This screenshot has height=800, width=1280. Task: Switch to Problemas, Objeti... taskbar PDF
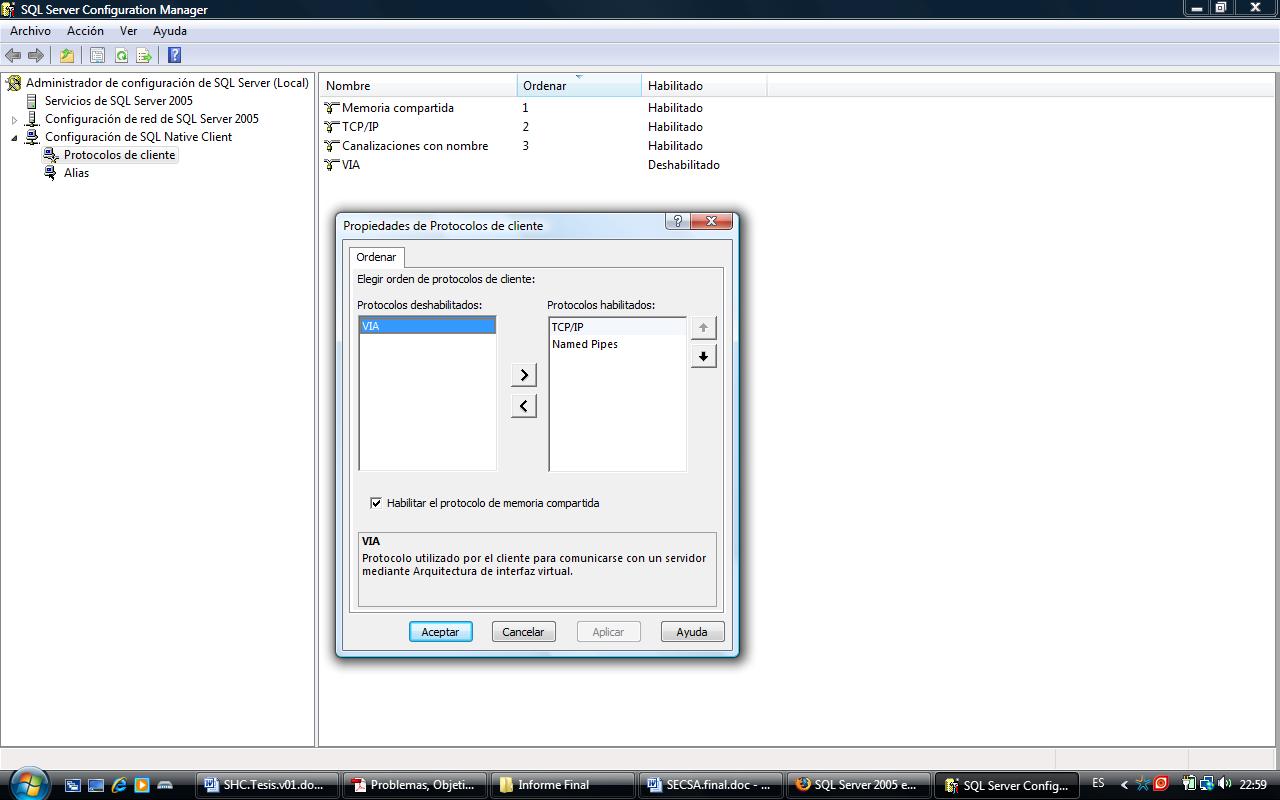point(415,785)
